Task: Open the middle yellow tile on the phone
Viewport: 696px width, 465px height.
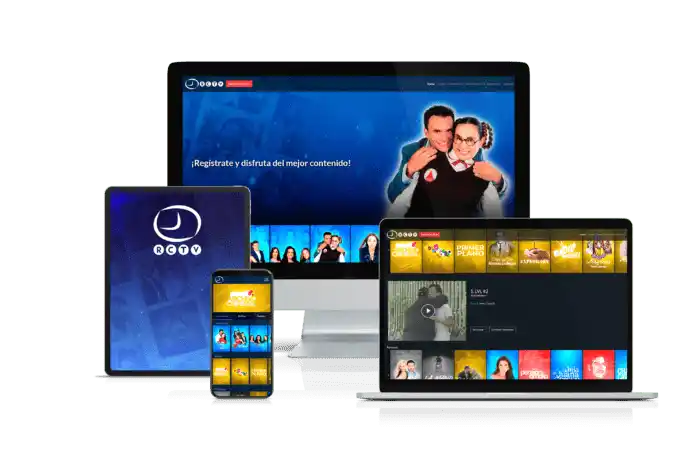Action: (x=240, y=371)
